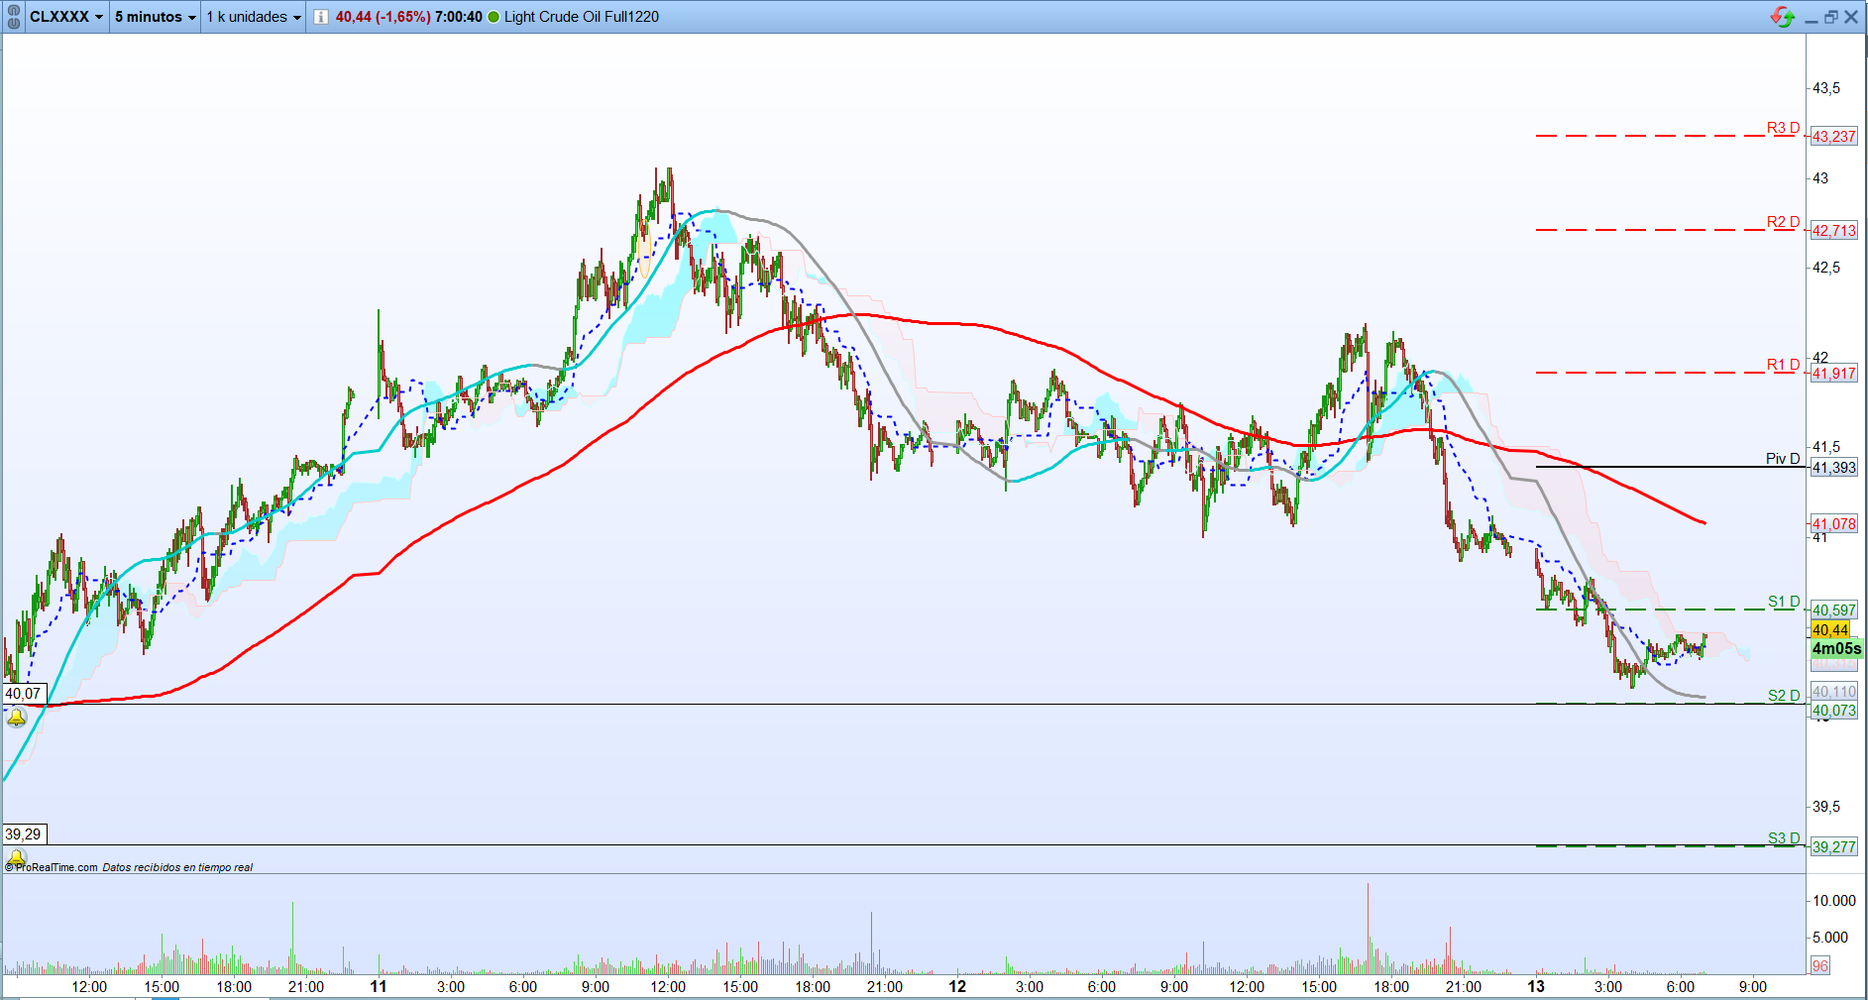Image resolution: width=1868 pixels, height=1000 pixels.
Task: Click the 7:00:40 clock time in header
Action: [458, 17]
